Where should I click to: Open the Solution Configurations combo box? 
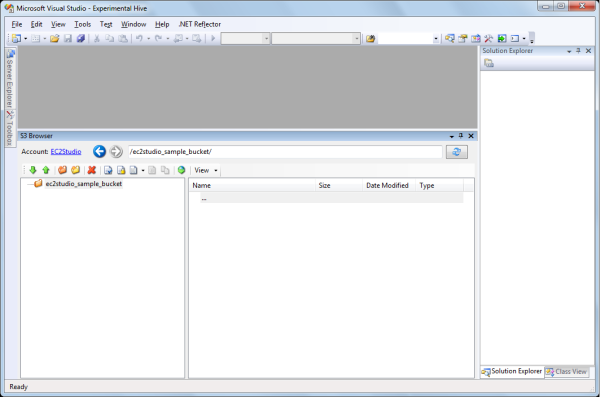click(245, 38)
